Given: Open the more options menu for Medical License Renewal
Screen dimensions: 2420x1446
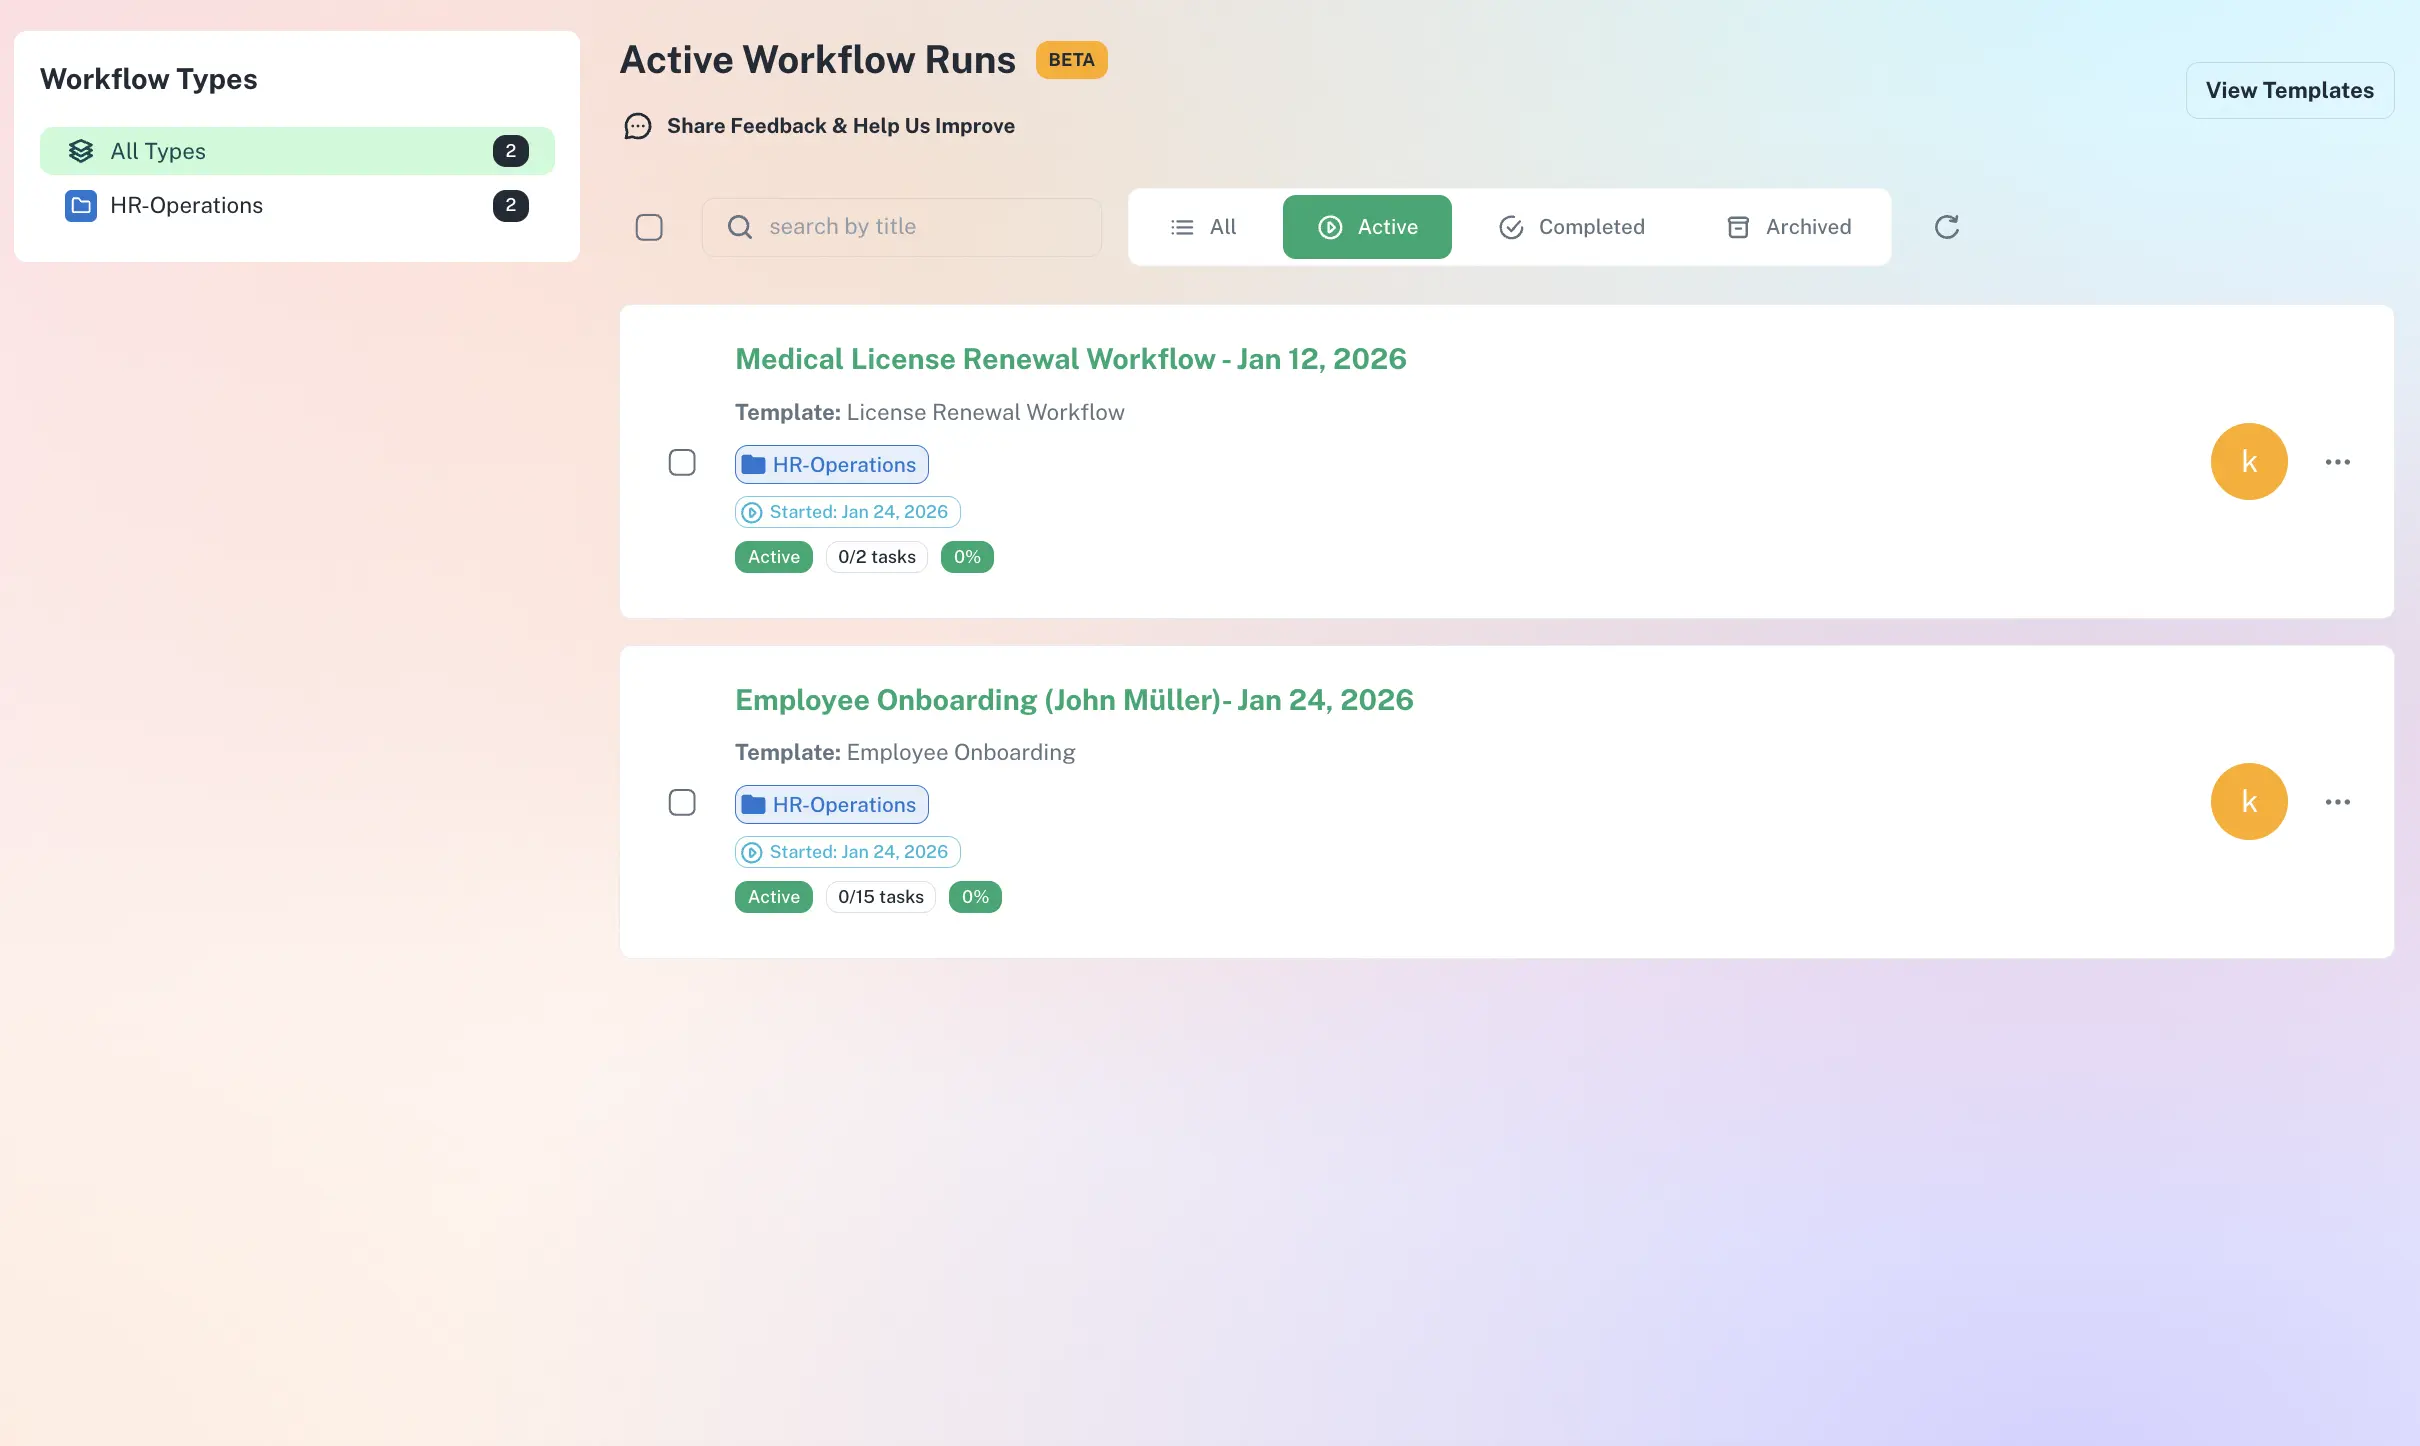Looking at the screenshot, I should (x=2338, y=462).
